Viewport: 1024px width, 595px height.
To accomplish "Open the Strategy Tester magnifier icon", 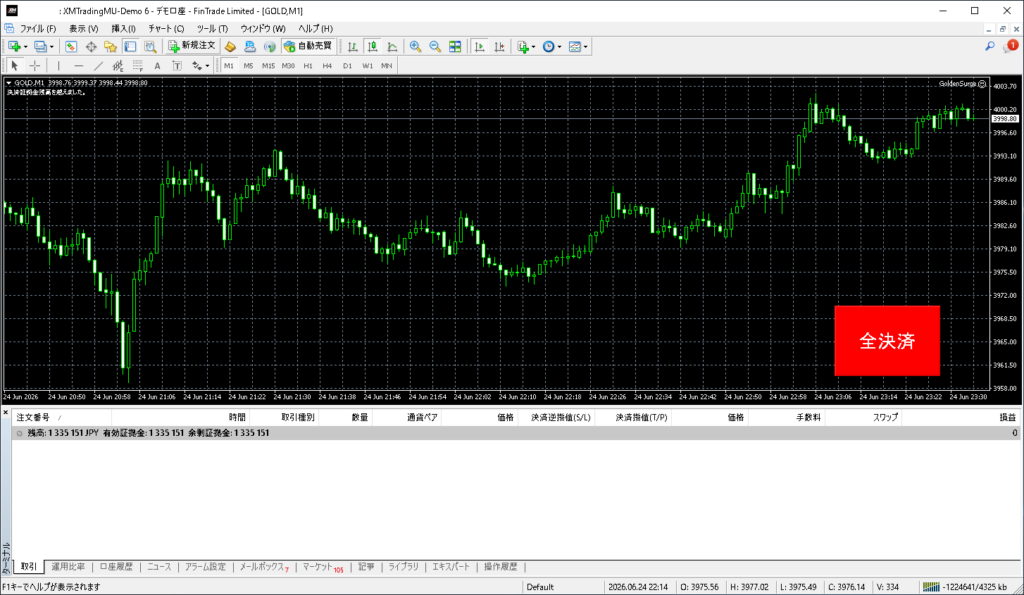I will pyautogui.click(x=150, y=46).
